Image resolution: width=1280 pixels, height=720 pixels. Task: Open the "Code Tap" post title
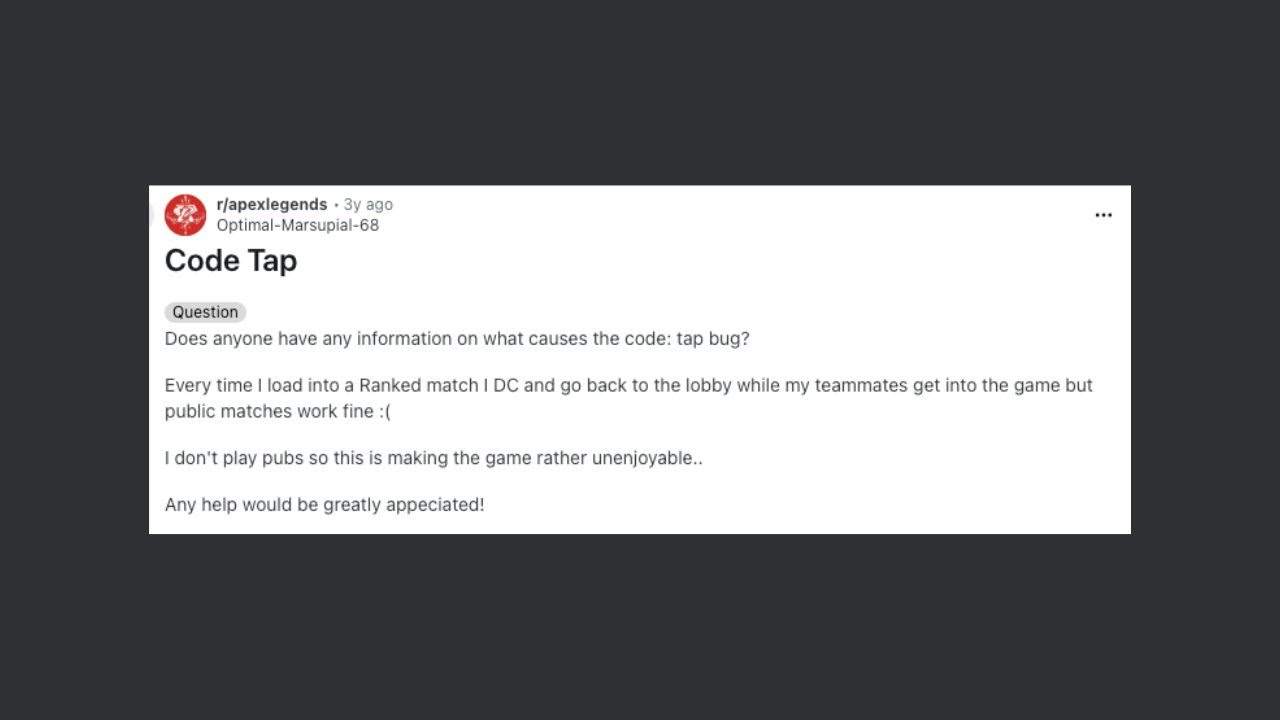pyautogui.click(x=231, y=261)
